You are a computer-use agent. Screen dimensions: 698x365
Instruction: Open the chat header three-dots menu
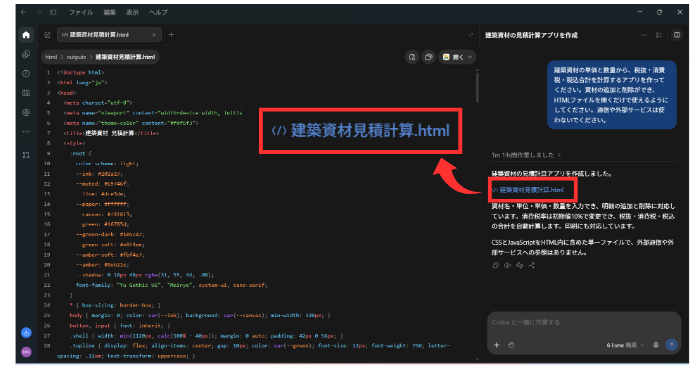(644, 35)
